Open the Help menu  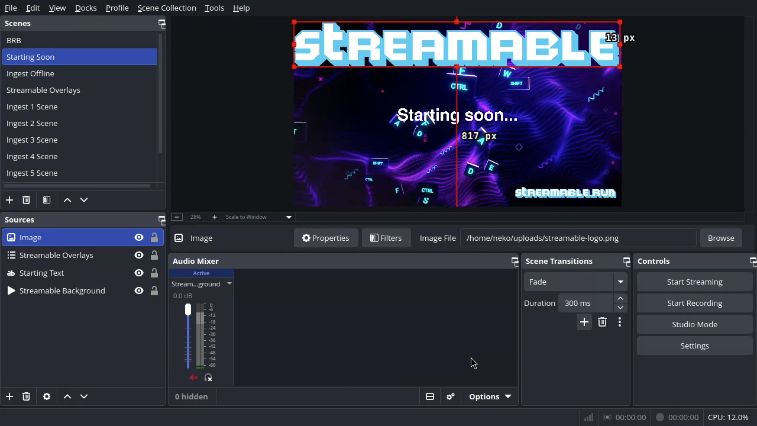241,8
